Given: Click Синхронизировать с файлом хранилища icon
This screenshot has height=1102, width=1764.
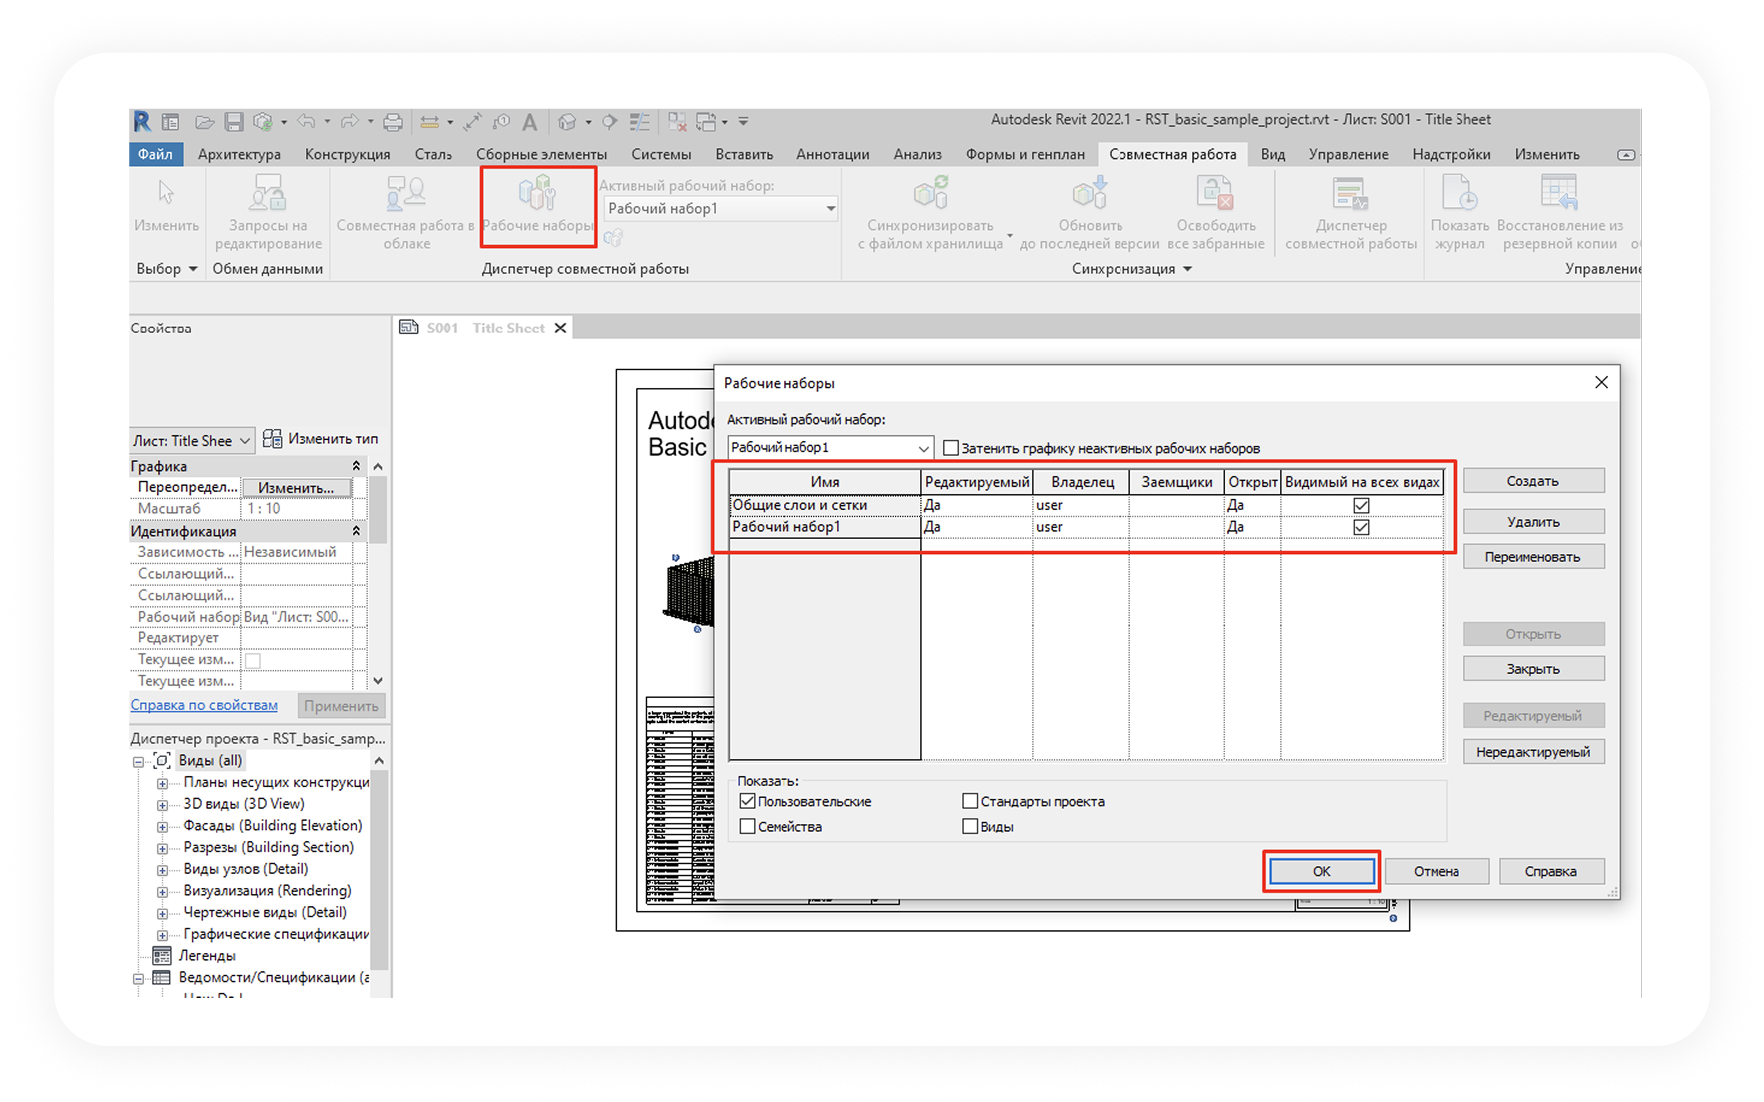Looking at the screenshot, I should pyautogui.click(x=930, y=194).
